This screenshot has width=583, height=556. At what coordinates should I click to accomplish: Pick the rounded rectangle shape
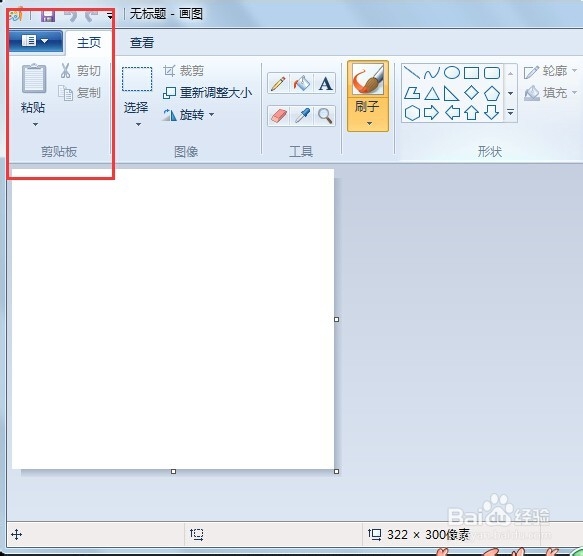(492, 73)
